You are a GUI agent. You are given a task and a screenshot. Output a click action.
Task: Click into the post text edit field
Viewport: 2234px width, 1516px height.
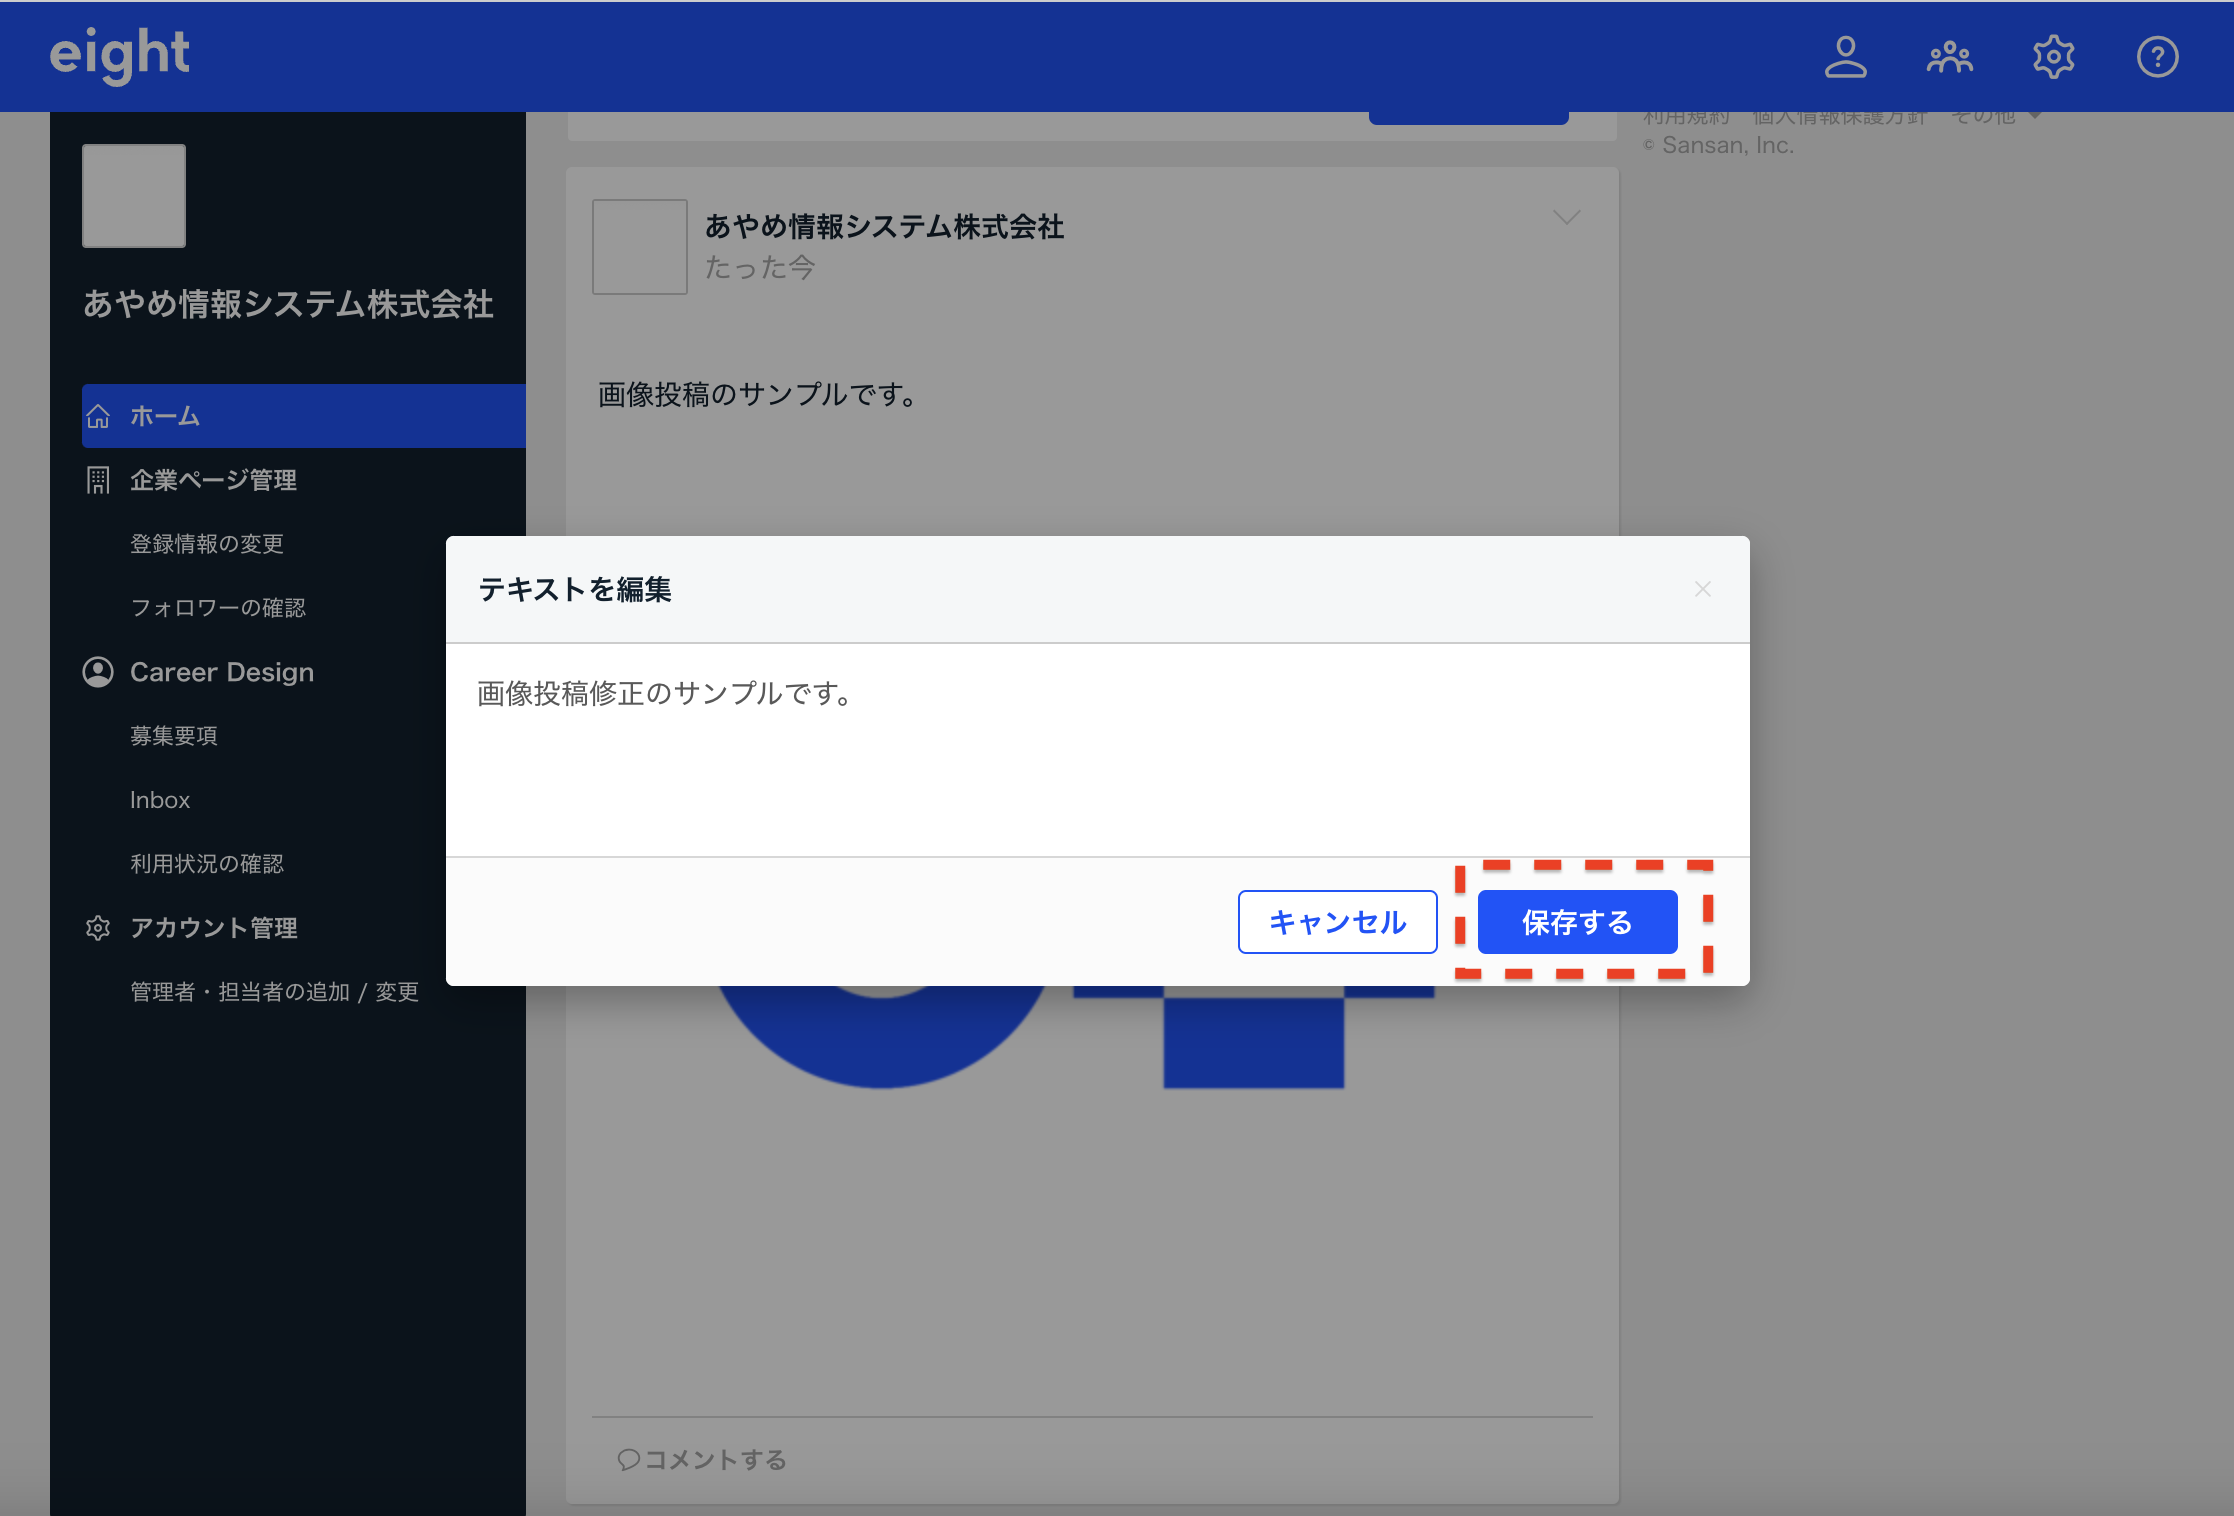click(1097, 750)
